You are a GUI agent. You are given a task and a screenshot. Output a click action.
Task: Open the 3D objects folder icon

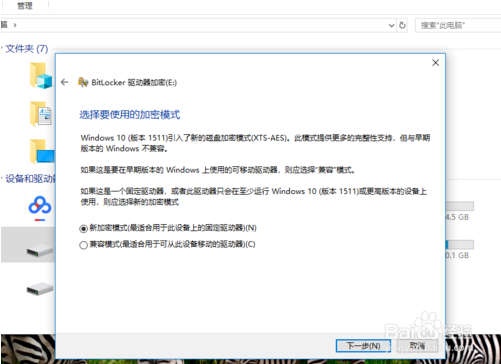point(41,76)
